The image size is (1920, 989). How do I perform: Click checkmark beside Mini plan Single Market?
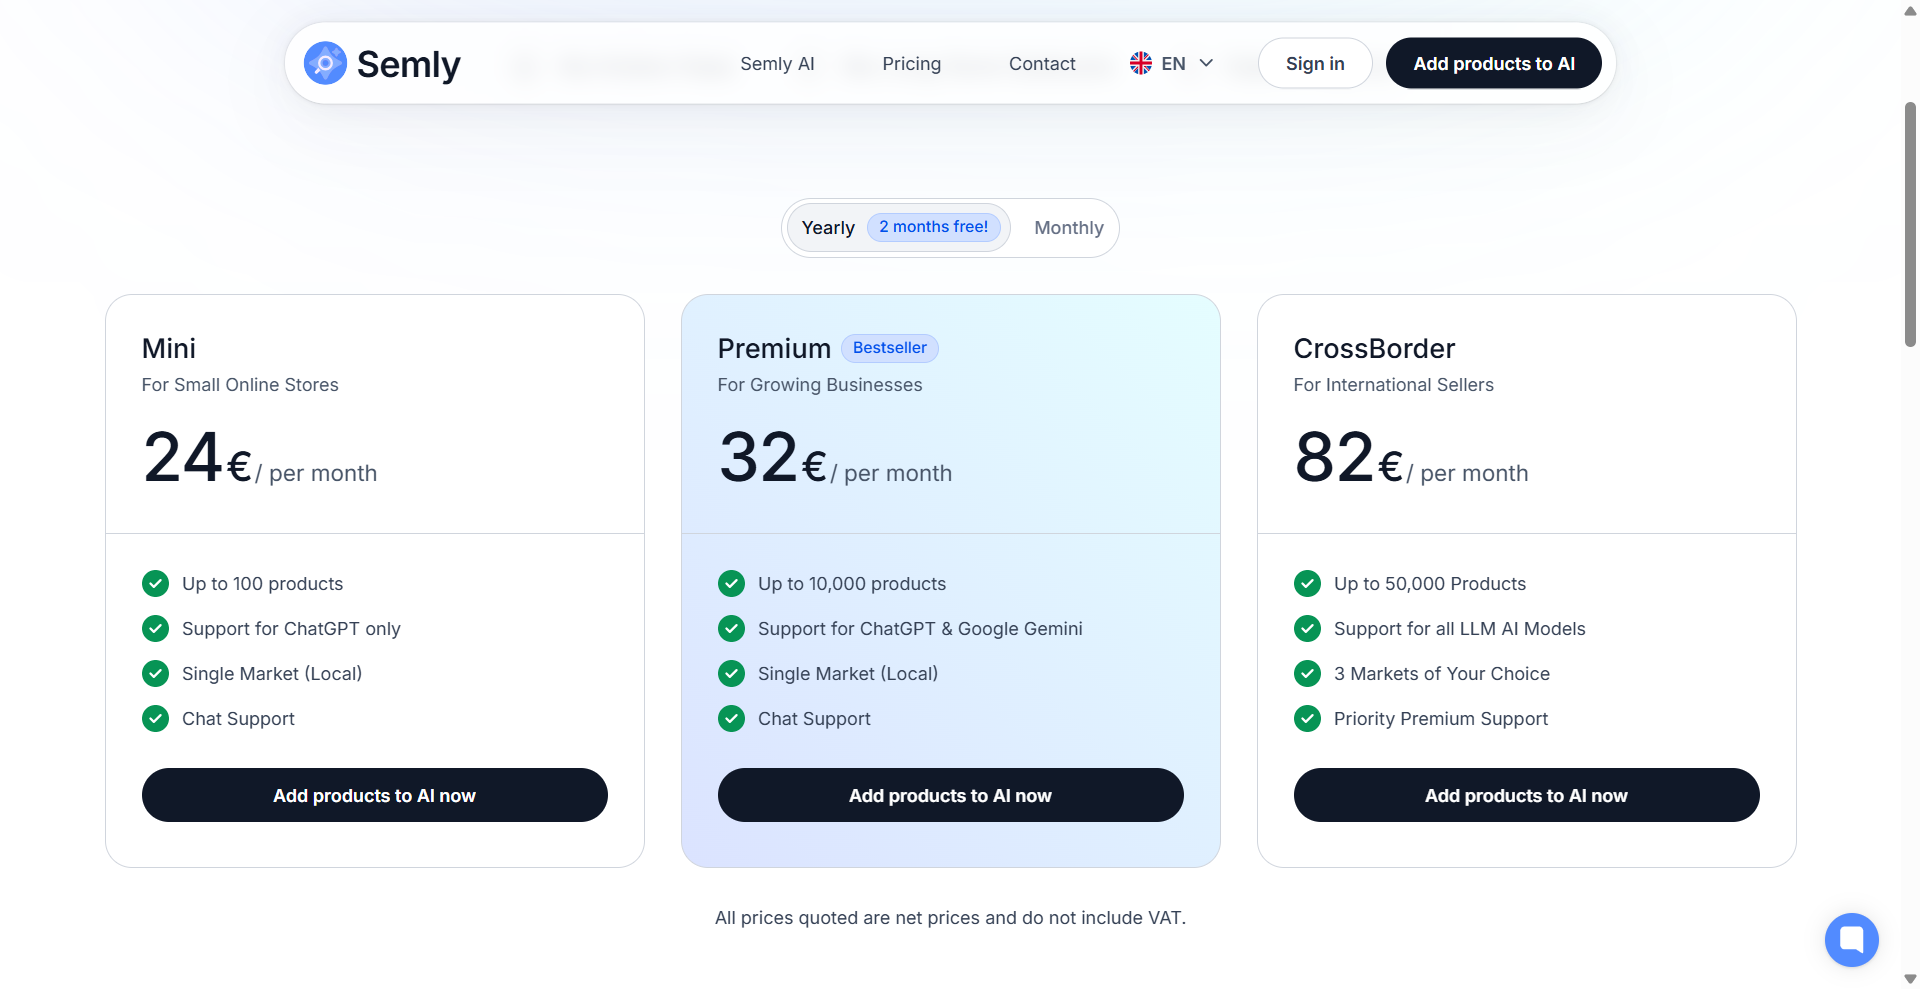click(x=156, y=673)
